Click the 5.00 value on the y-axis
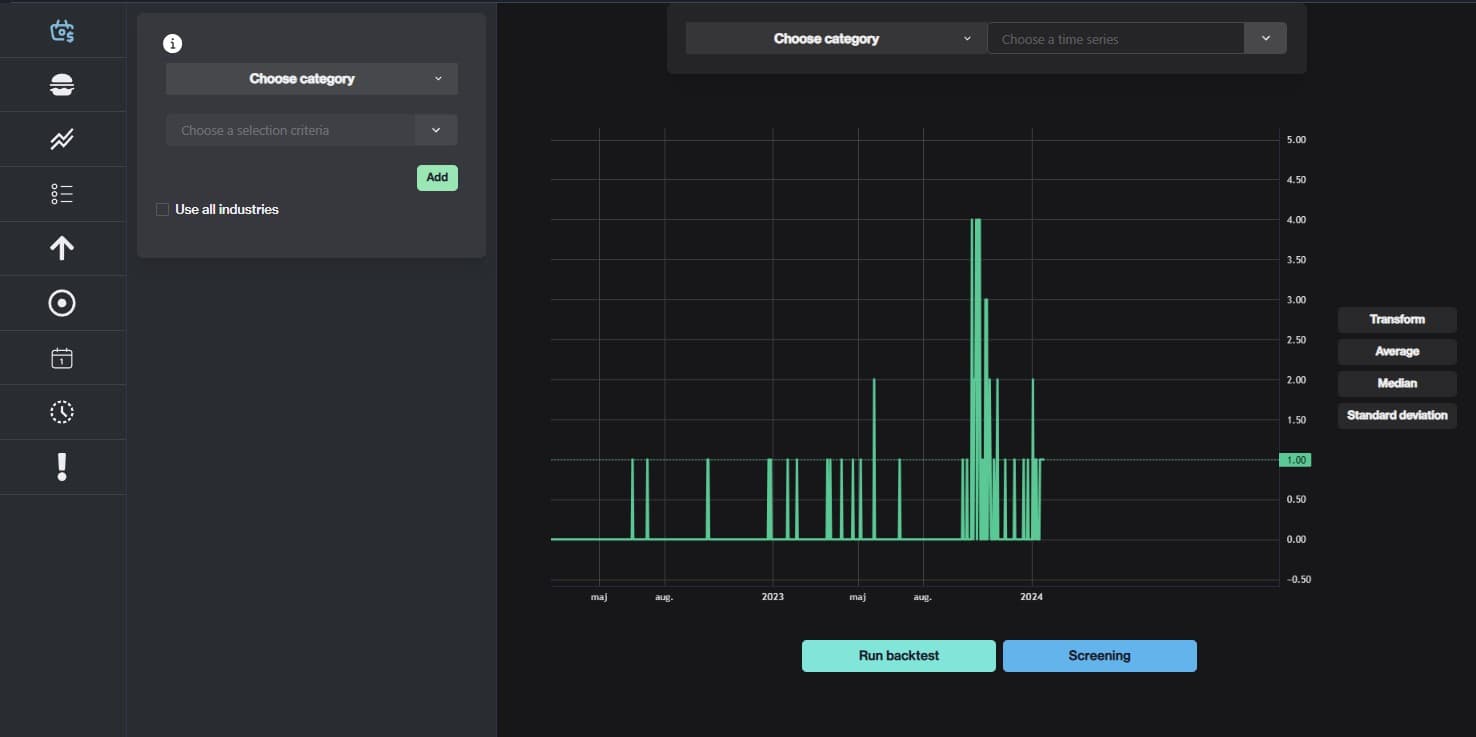Screen dimensions: 1476x737 (x=1296, y=140)
